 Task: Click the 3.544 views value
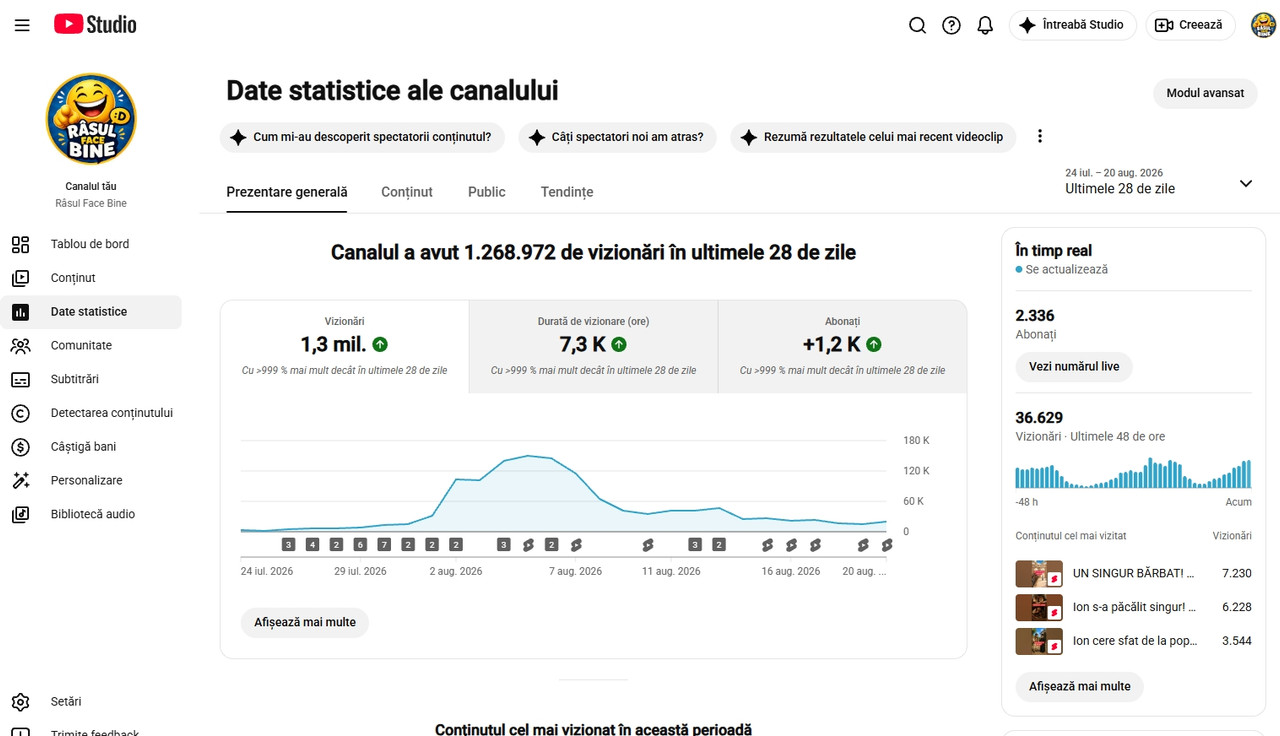[1237, 641]
